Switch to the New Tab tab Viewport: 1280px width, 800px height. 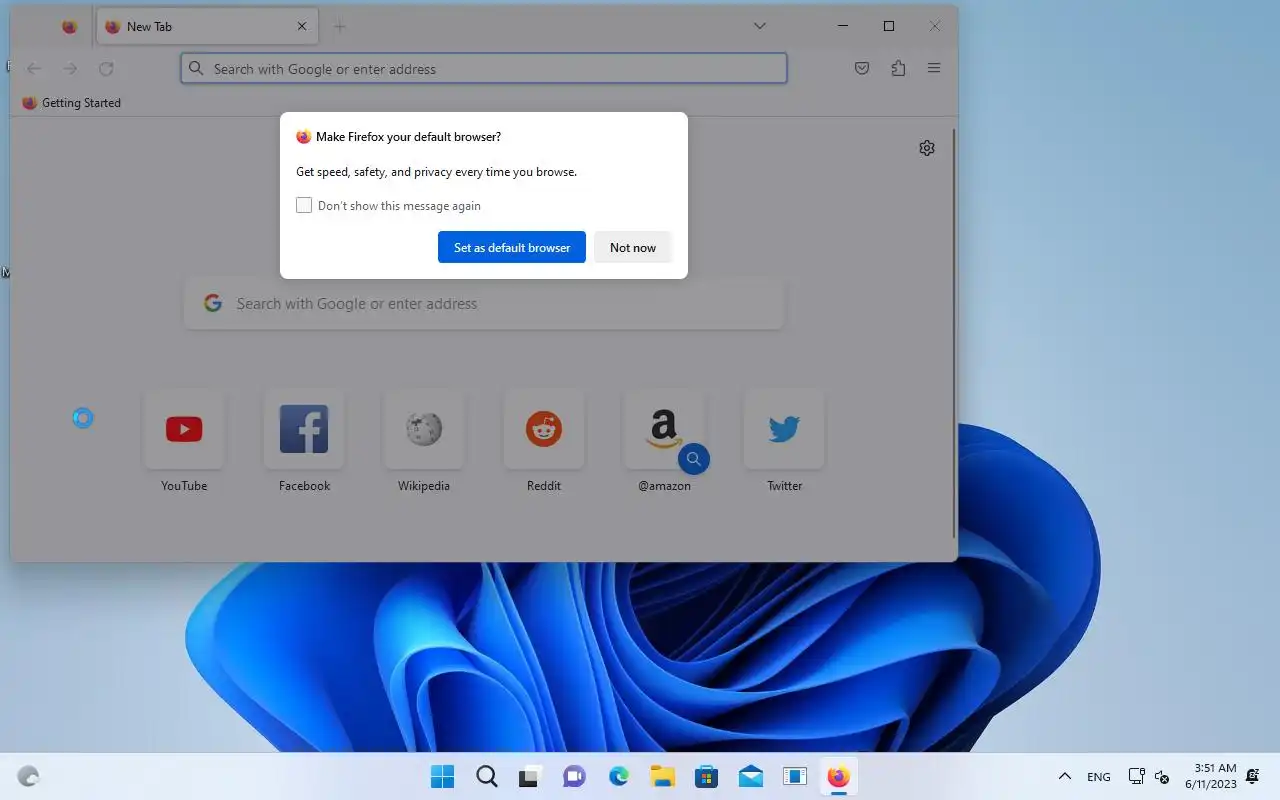coord(207,27)
